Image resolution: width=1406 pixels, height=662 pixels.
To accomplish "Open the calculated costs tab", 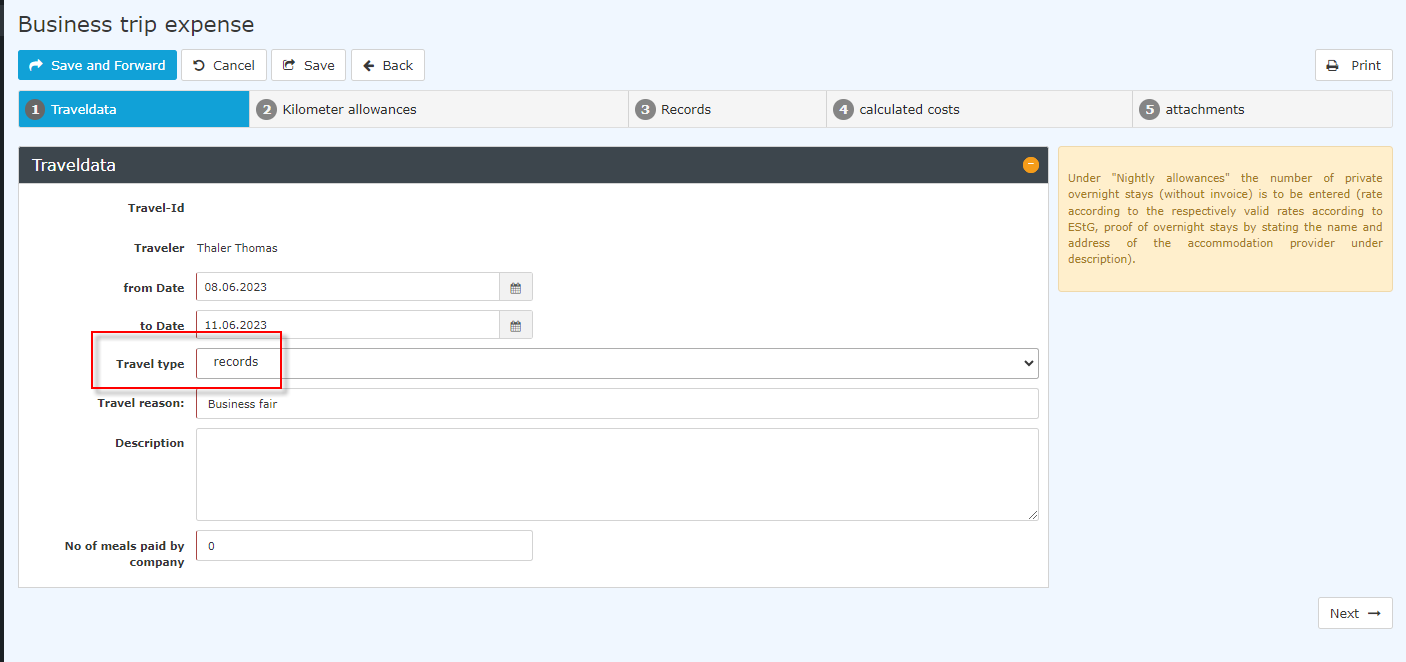I will pyautogui.click(x=979, y=109).
